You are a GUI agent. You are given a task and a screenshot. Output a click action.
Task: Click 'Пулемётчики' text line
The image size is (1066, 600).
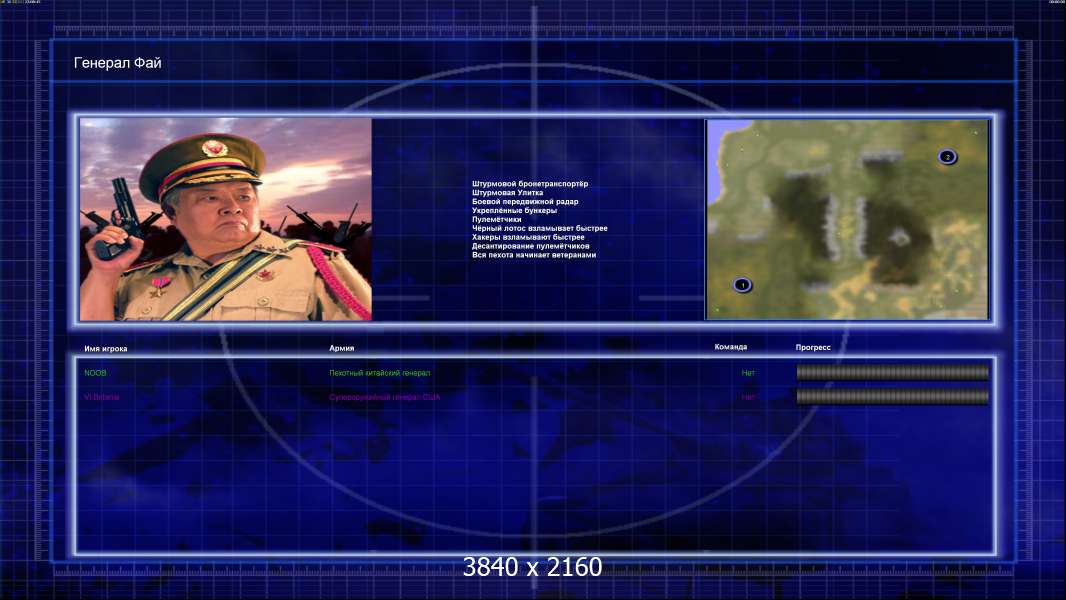[x=496, y=219]
